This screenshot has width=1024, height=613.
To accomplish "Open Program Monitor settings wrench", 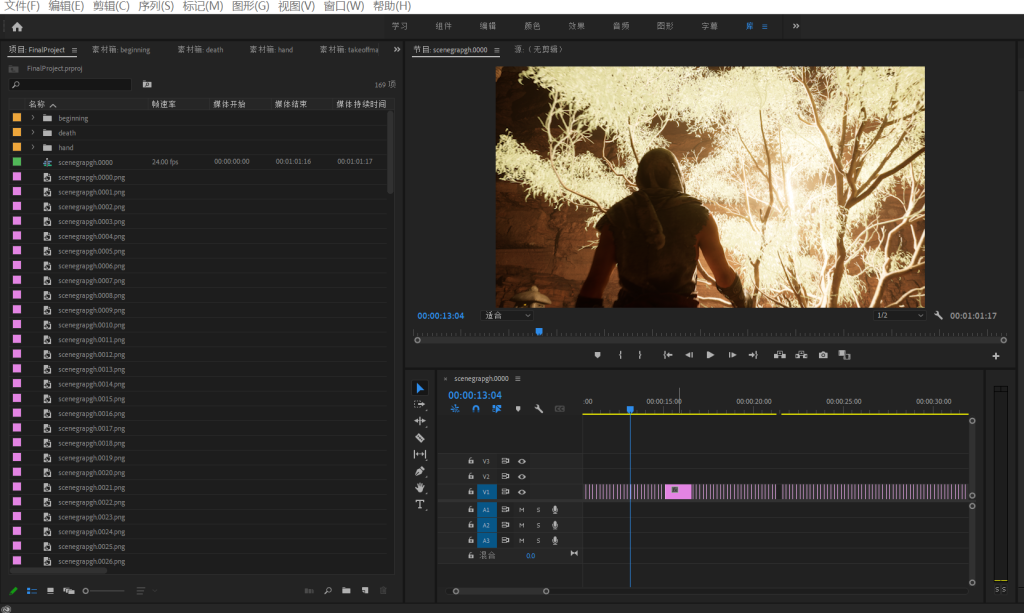I will coord(938,315).
